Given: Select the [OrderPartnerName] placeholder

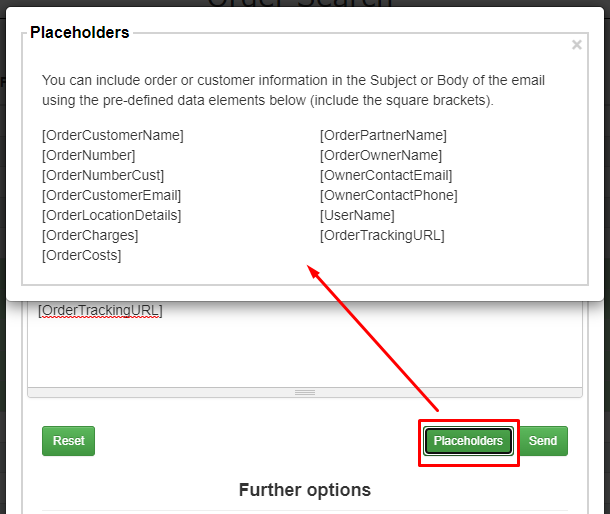Looking at the screenshot, I should pos(383,135).
